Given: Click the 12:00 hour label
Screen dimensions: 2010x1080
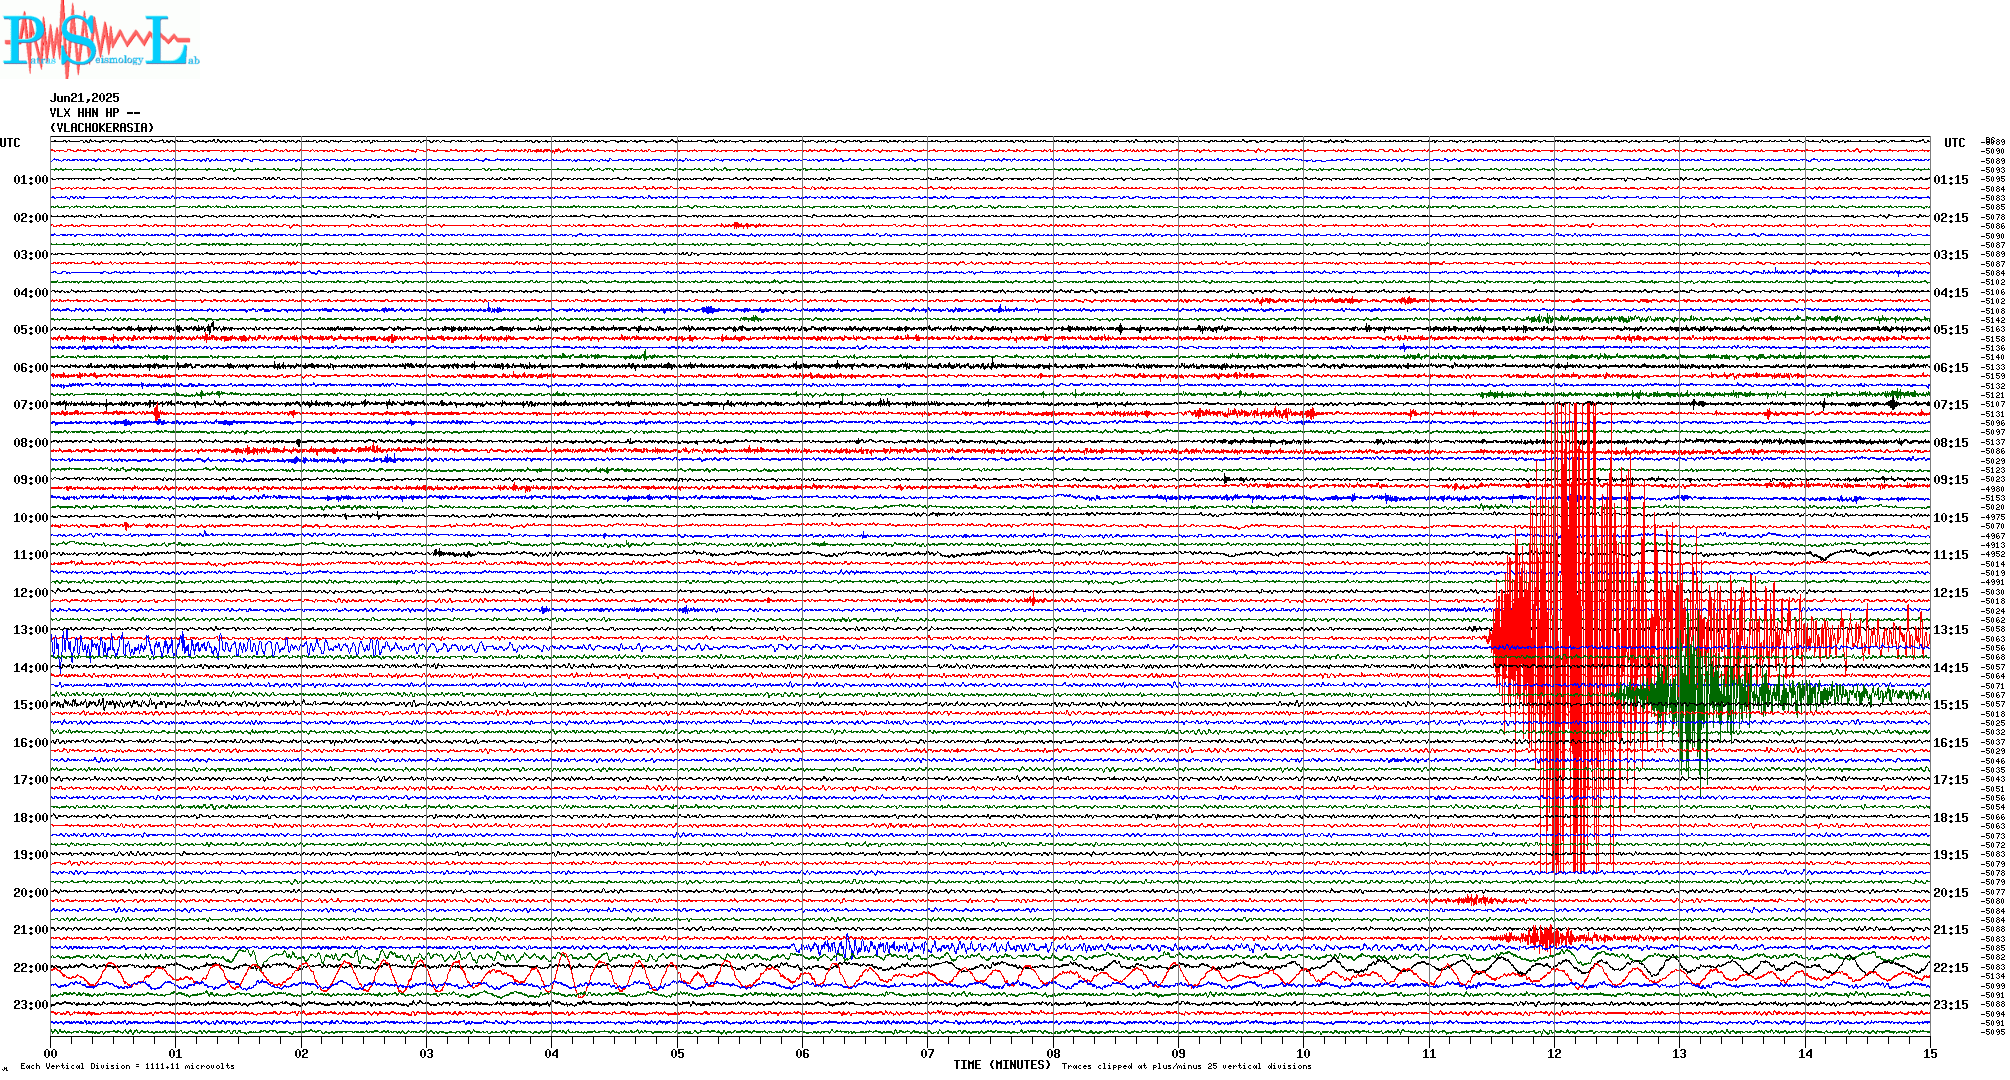Looking at the screenshot, I should [x=31, y=593].
